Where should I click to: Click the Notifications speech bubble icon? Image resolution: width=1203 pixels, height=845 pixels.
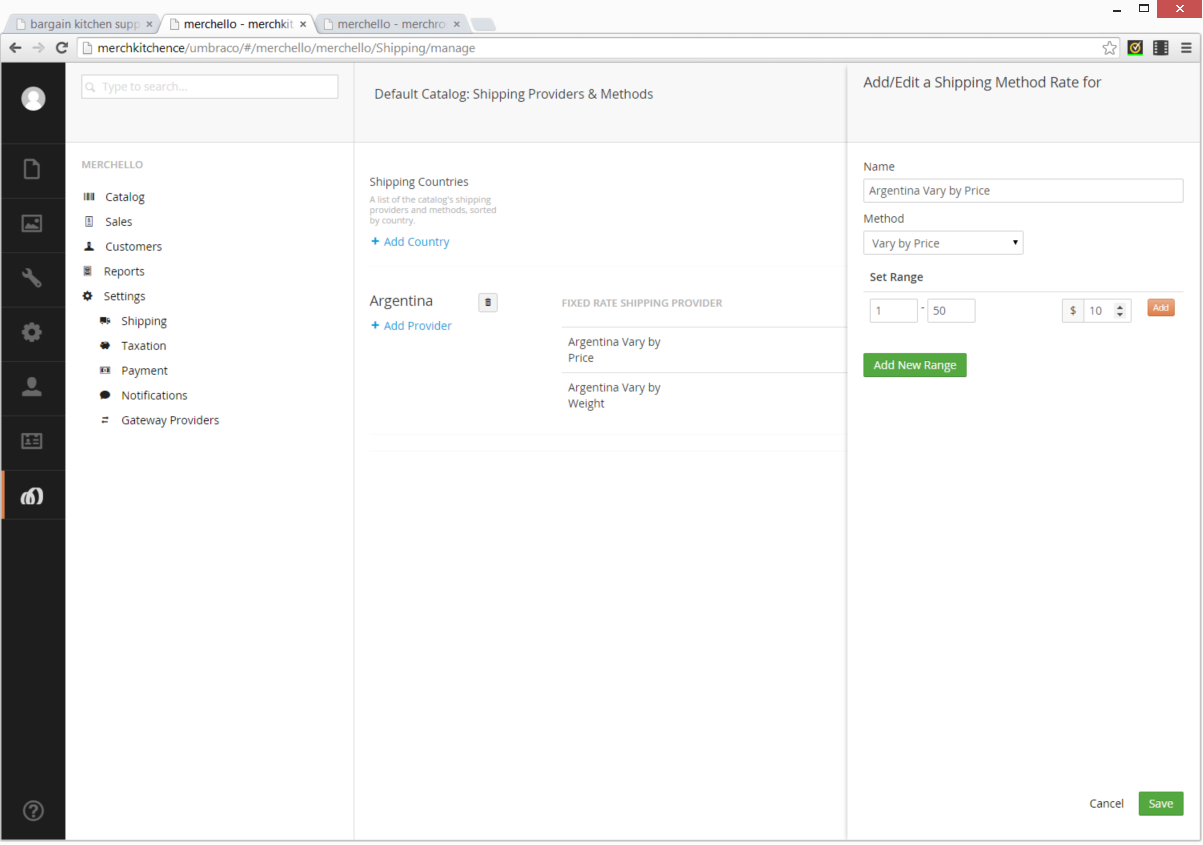point(105,395)
